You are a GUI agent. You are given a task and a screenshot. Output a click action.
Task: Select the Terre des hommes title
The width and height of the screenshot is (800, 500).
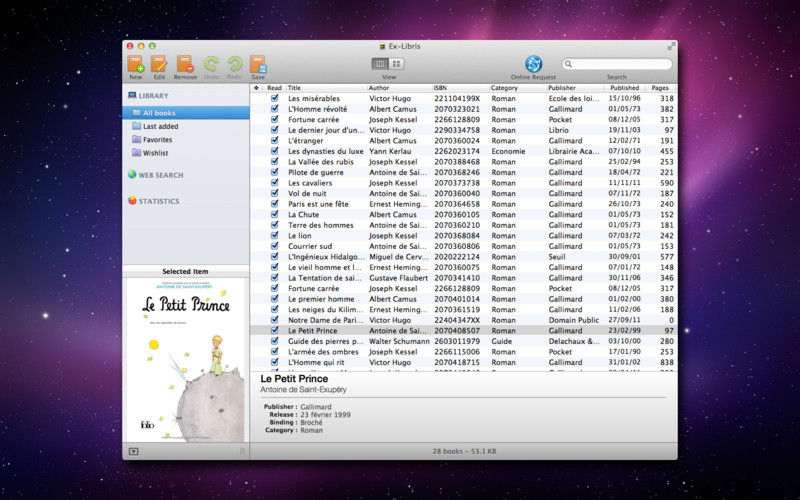321,225
